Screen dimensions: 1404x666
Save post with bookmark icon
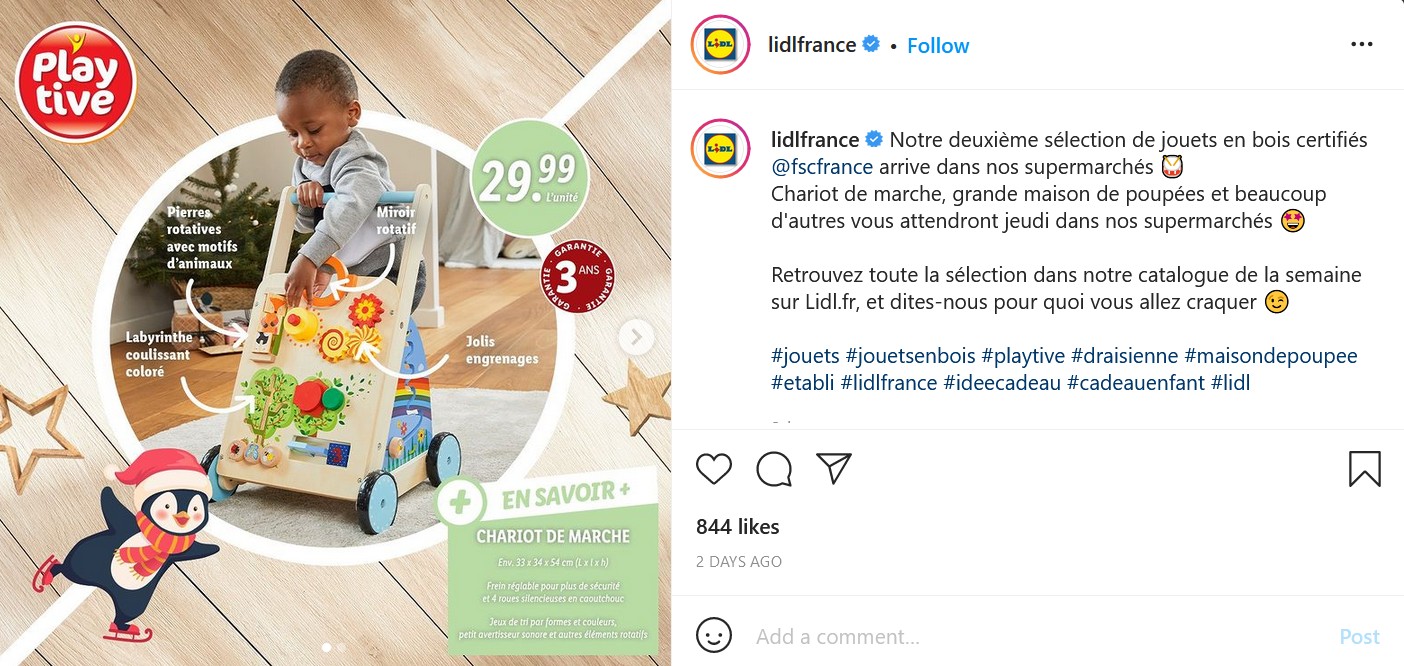click(1365, 468)
